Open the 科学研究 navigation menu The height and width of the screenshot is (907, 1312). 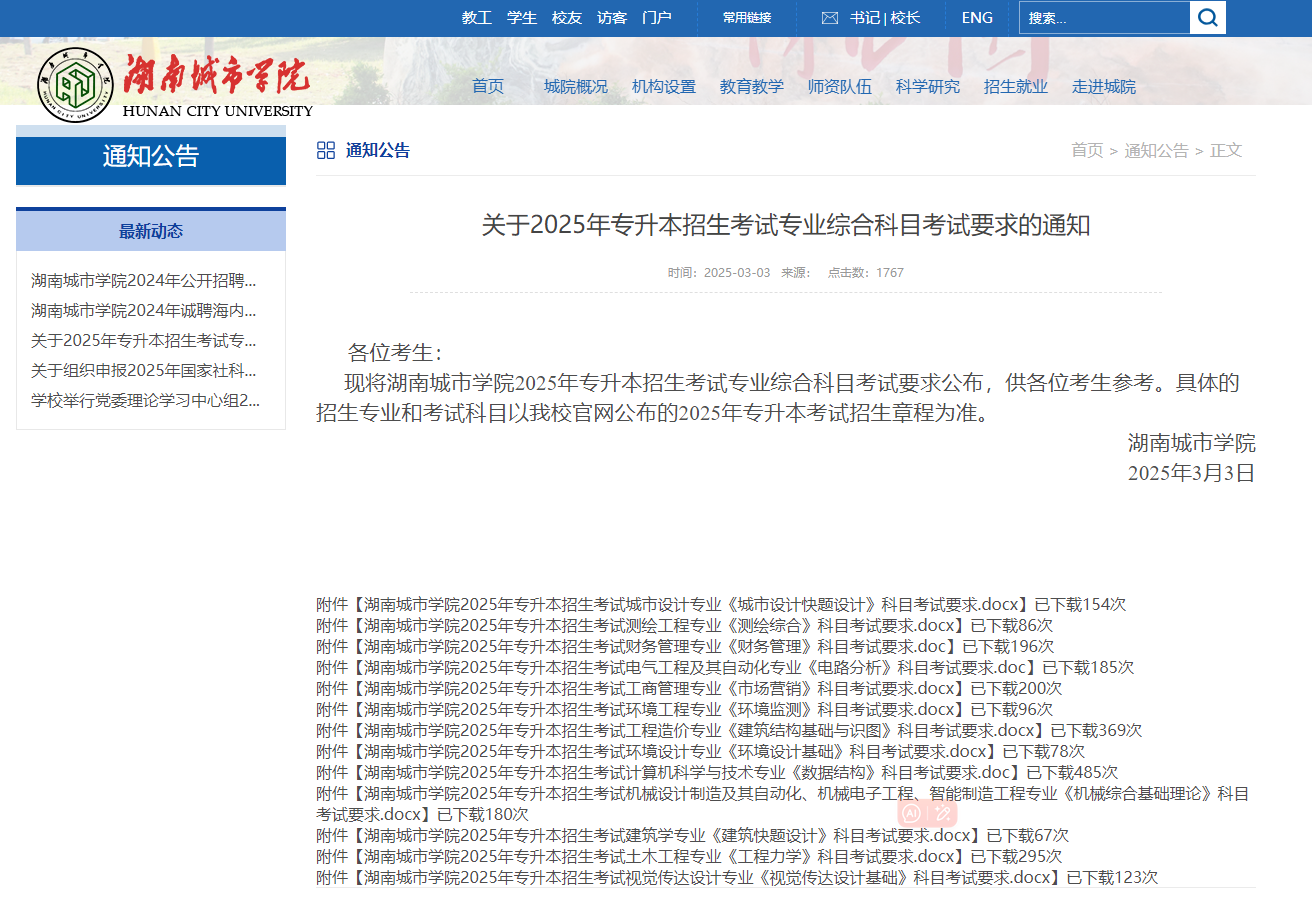click(928, 87)
